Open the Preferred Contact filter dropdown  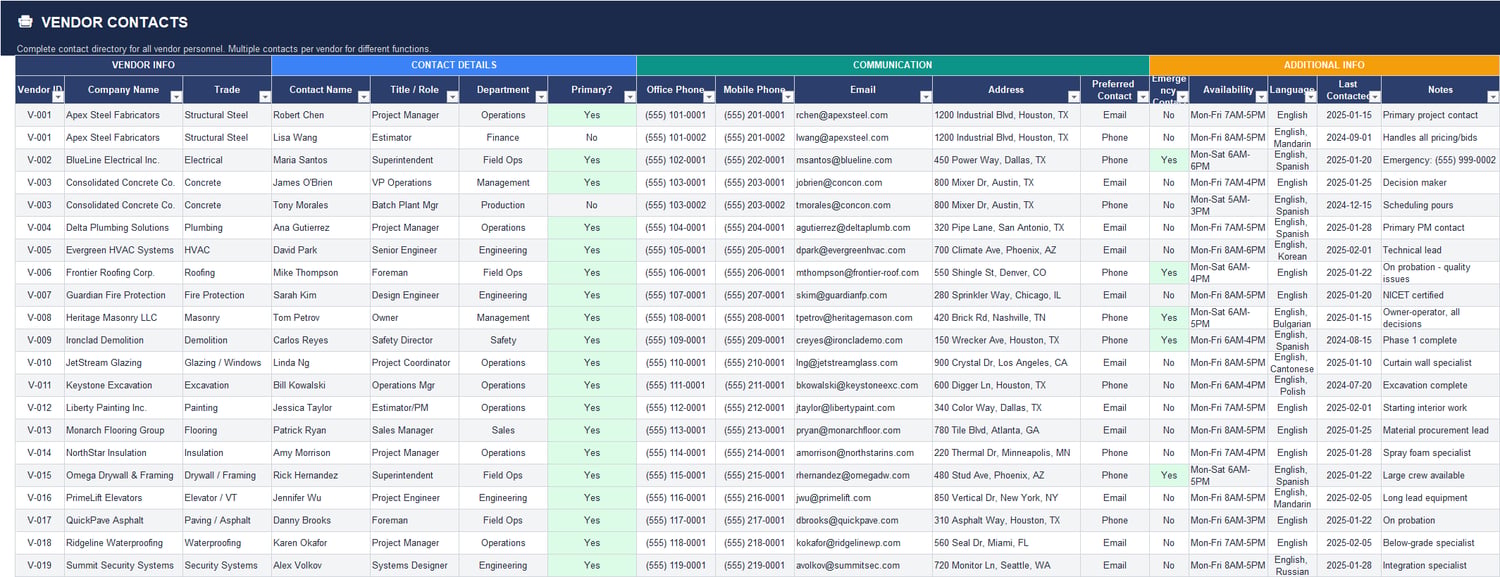pos(1142,97)
